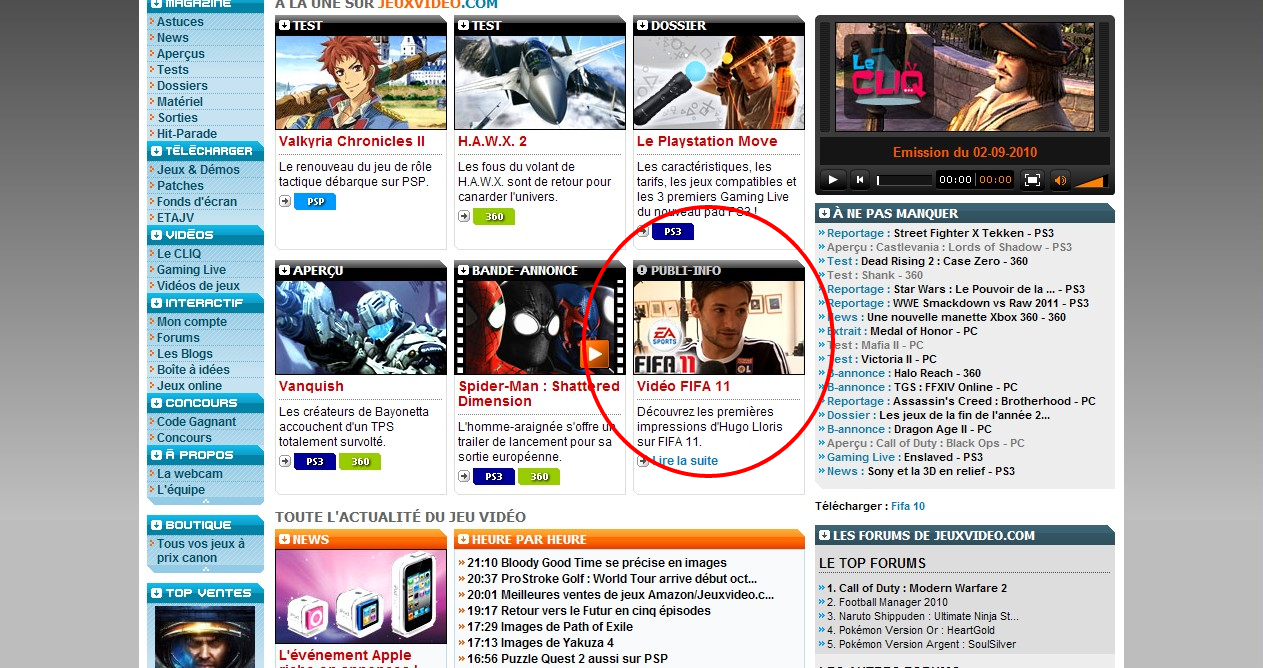
Task: Open the Lire la suite link
Action: tap(685, 461)
